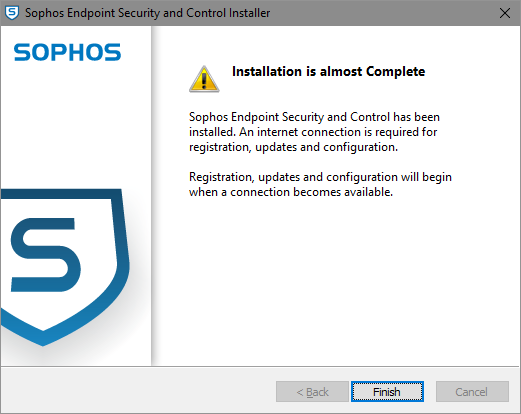Screen dimensions: 521x414
Task: Click the Finish button
Action: pyautogui.click(x=387, y=392)
